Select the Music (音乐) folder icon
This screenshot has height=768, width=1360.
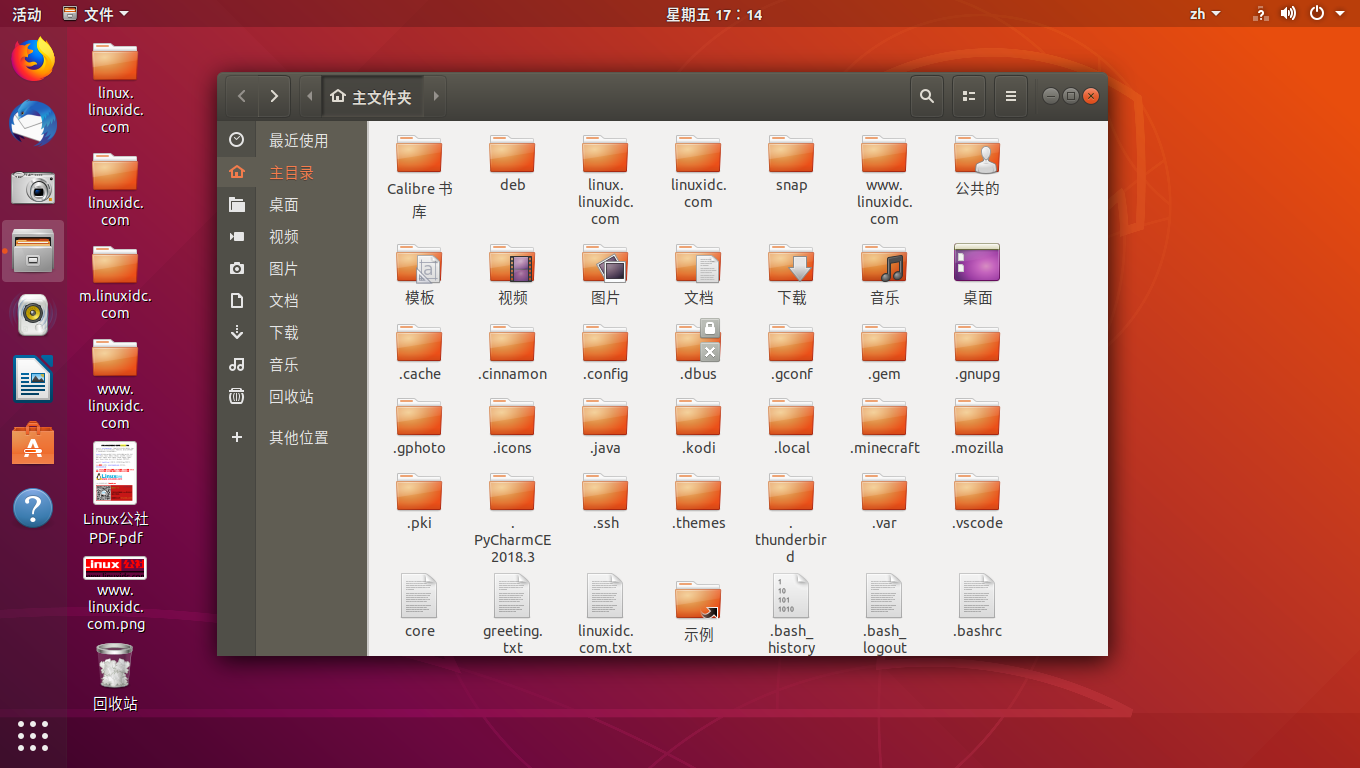click(884, 265)
